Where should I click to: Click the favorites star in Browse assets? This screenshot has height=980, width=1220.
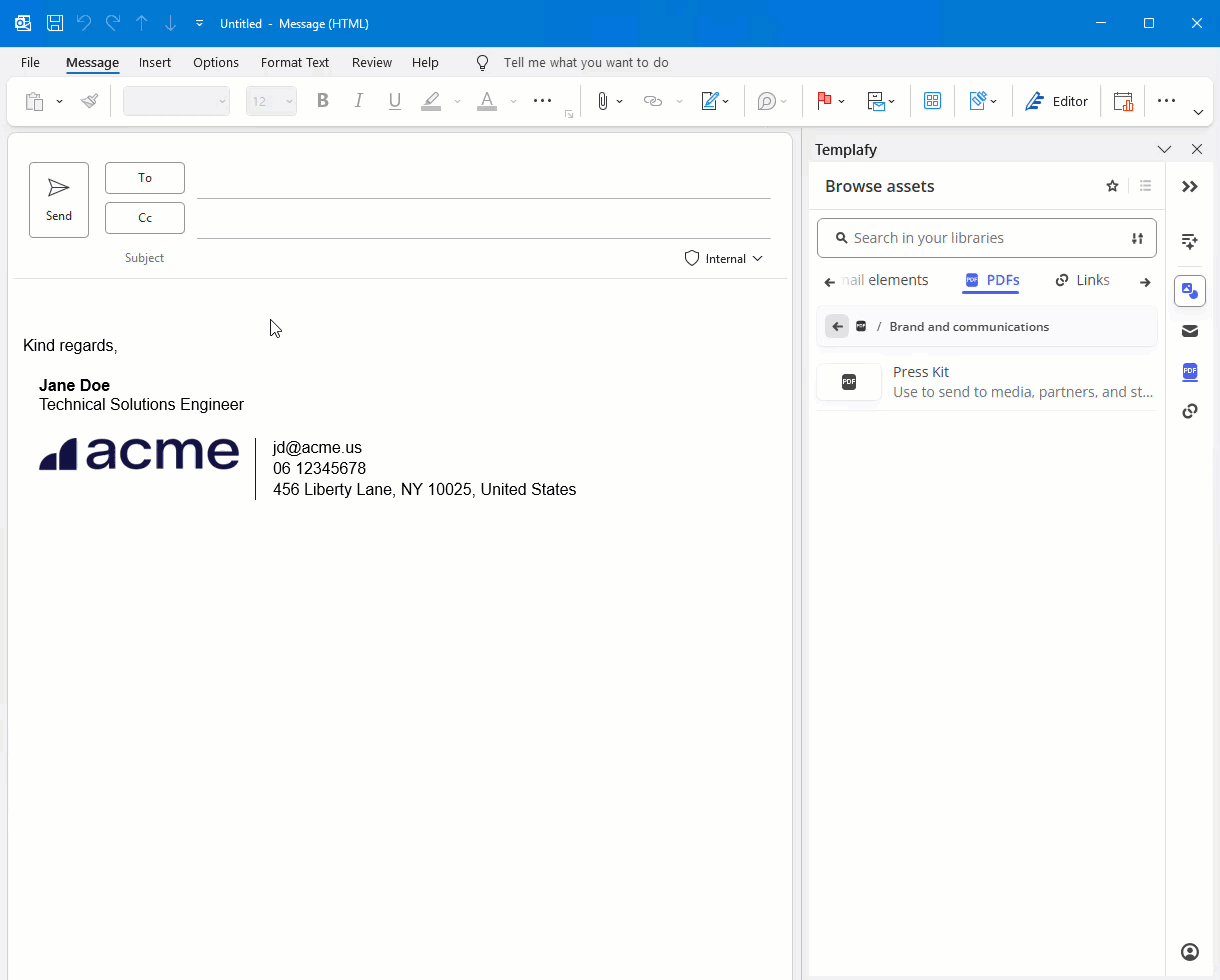tap(1112, 186)
